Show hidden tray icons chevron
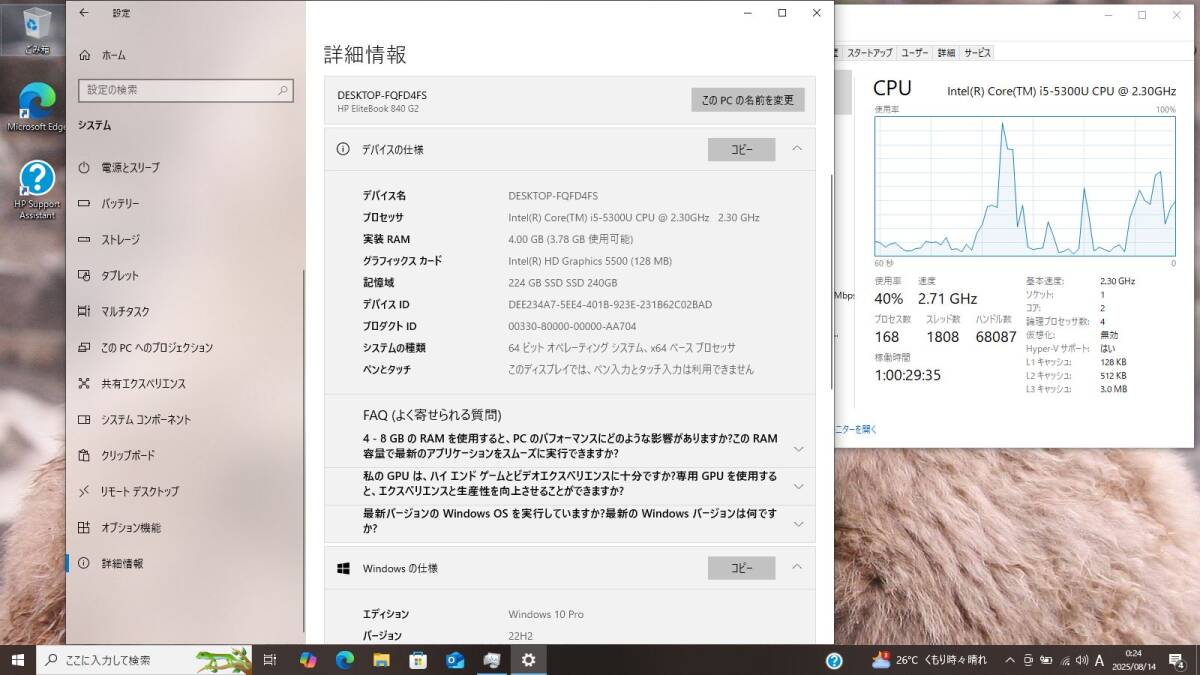Screen dimensions: 1200x675 pyautogui.click(x=1008, y=660)
